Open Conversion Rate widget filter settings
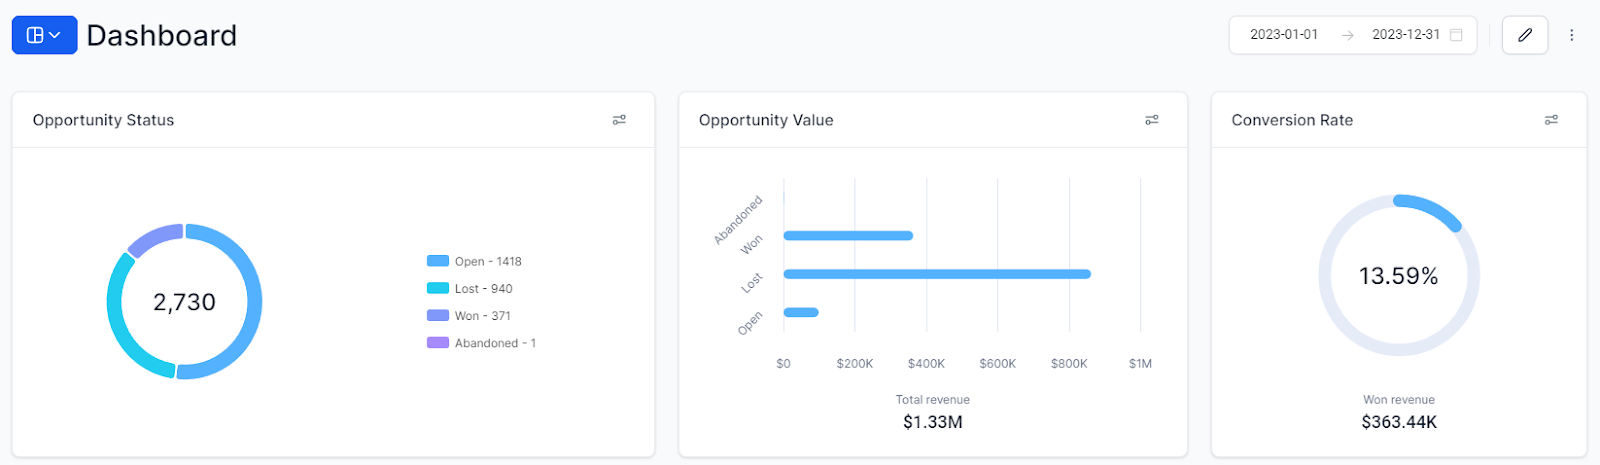The height and width of the screenshot is (465, 1600). click(1551, 120)
